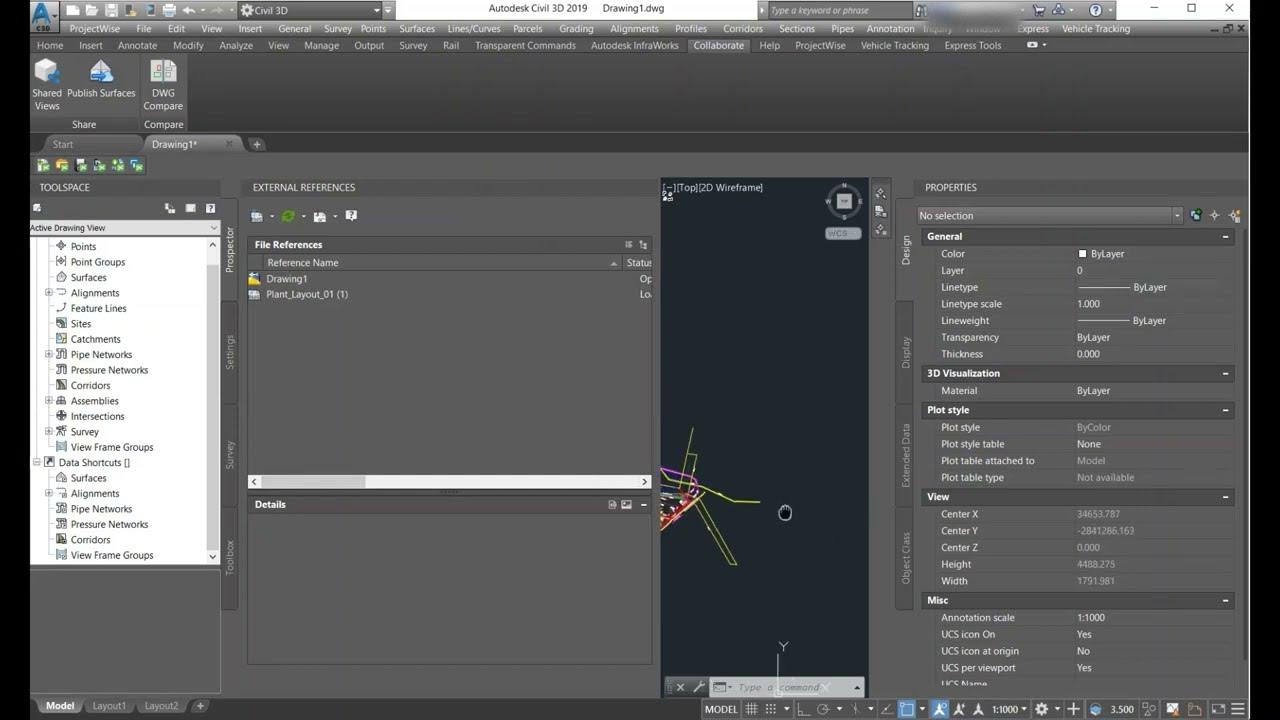Expand the Alignments node under Active Drawing View
Viewport: 1280px width, 720px height.
(x=48, y=293)
